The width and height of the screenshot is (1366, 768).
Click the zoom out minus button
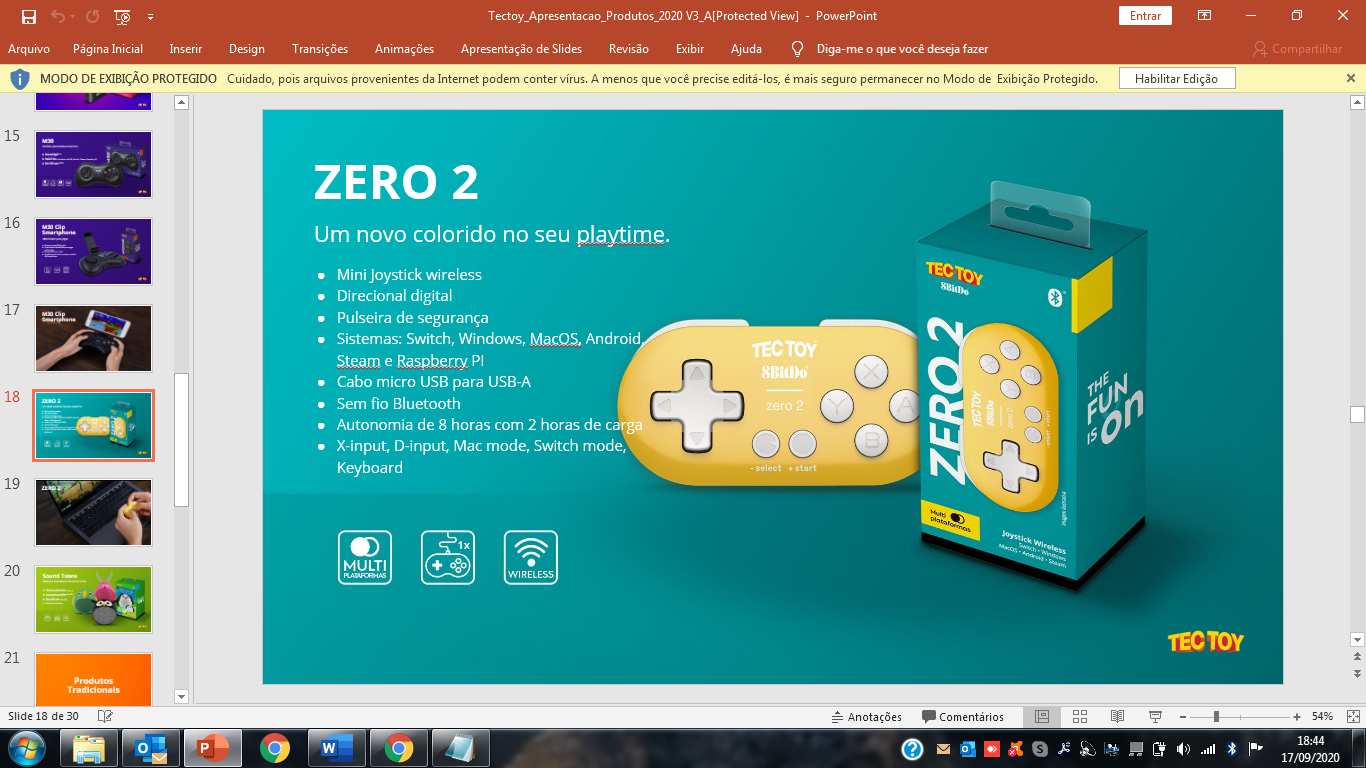(x=1182, y=717)
